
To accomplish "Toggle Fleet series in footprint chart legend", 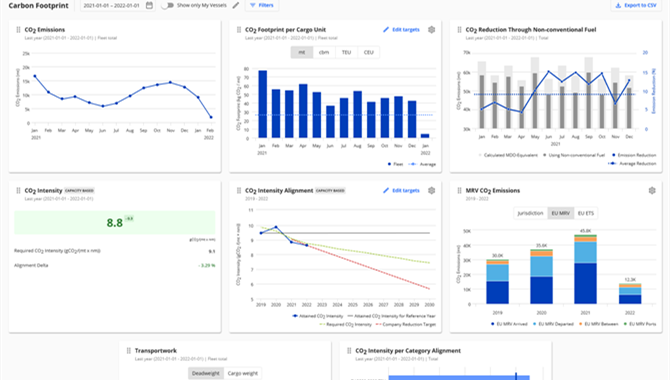I will tap(395, 164).
